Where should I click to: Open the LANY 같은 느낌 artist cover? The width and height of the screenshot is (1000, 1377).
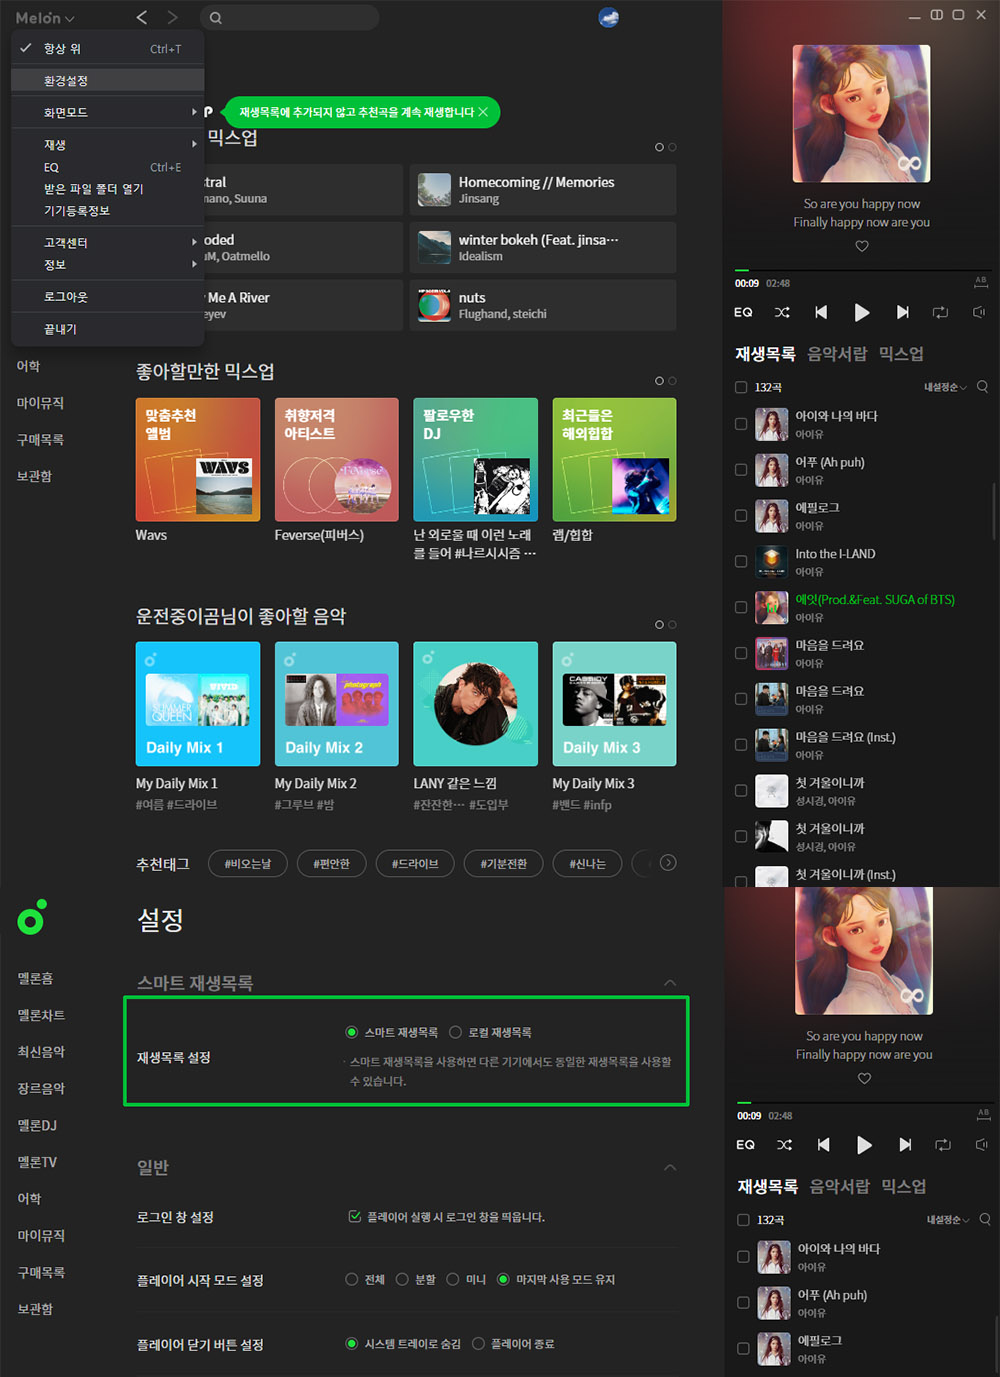[x=476, y=704]
